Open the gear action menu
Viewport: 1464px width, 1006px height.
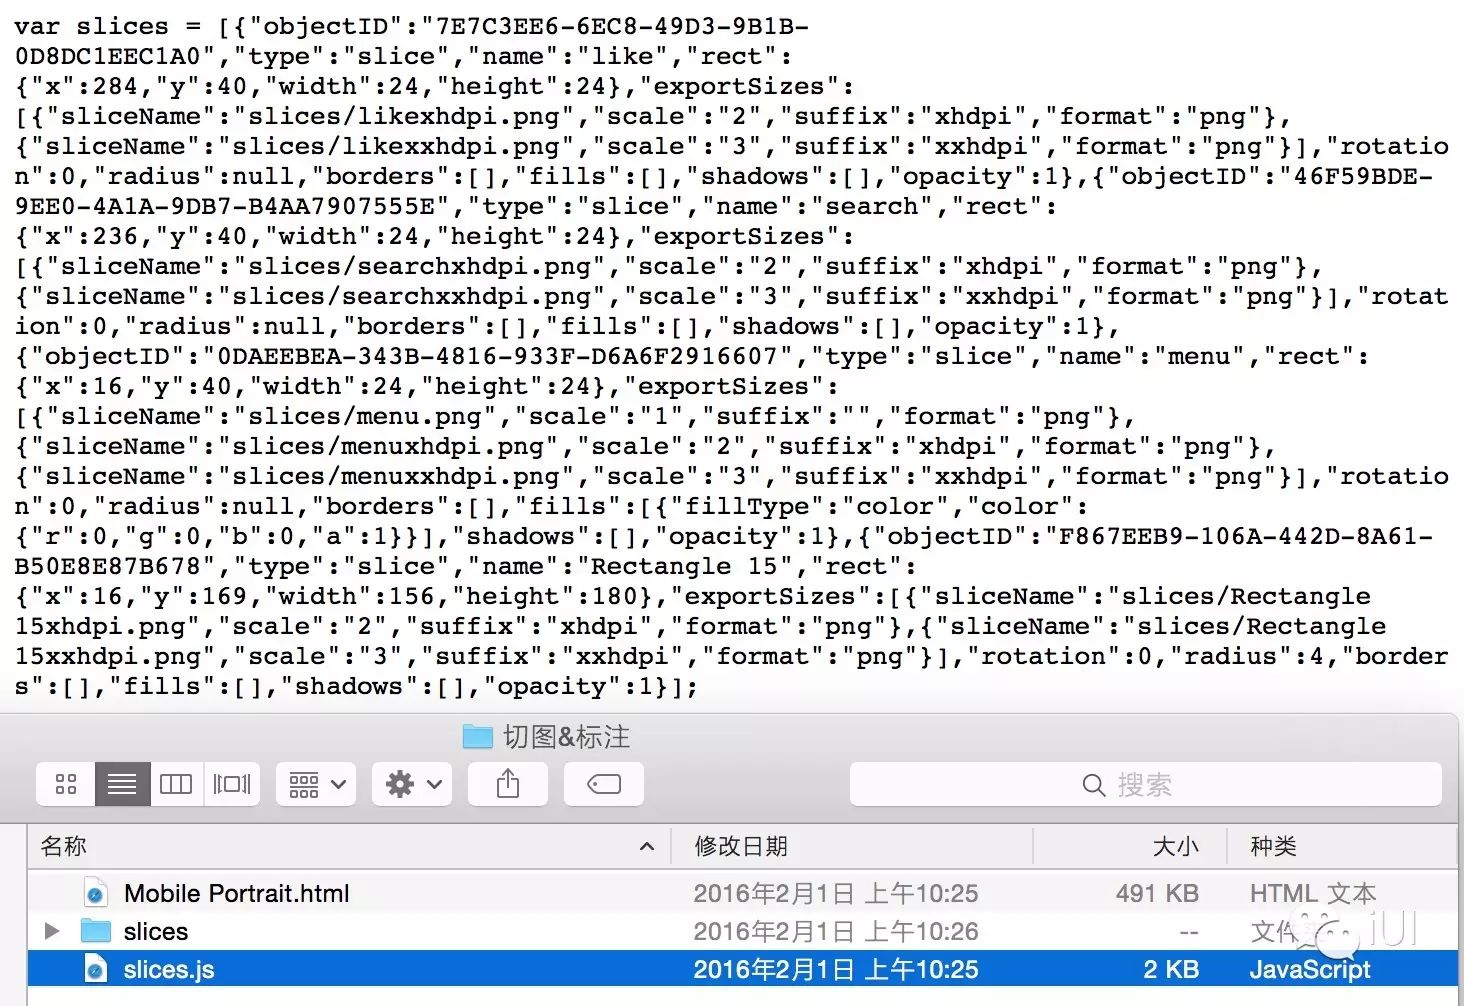tap(412, 784)
